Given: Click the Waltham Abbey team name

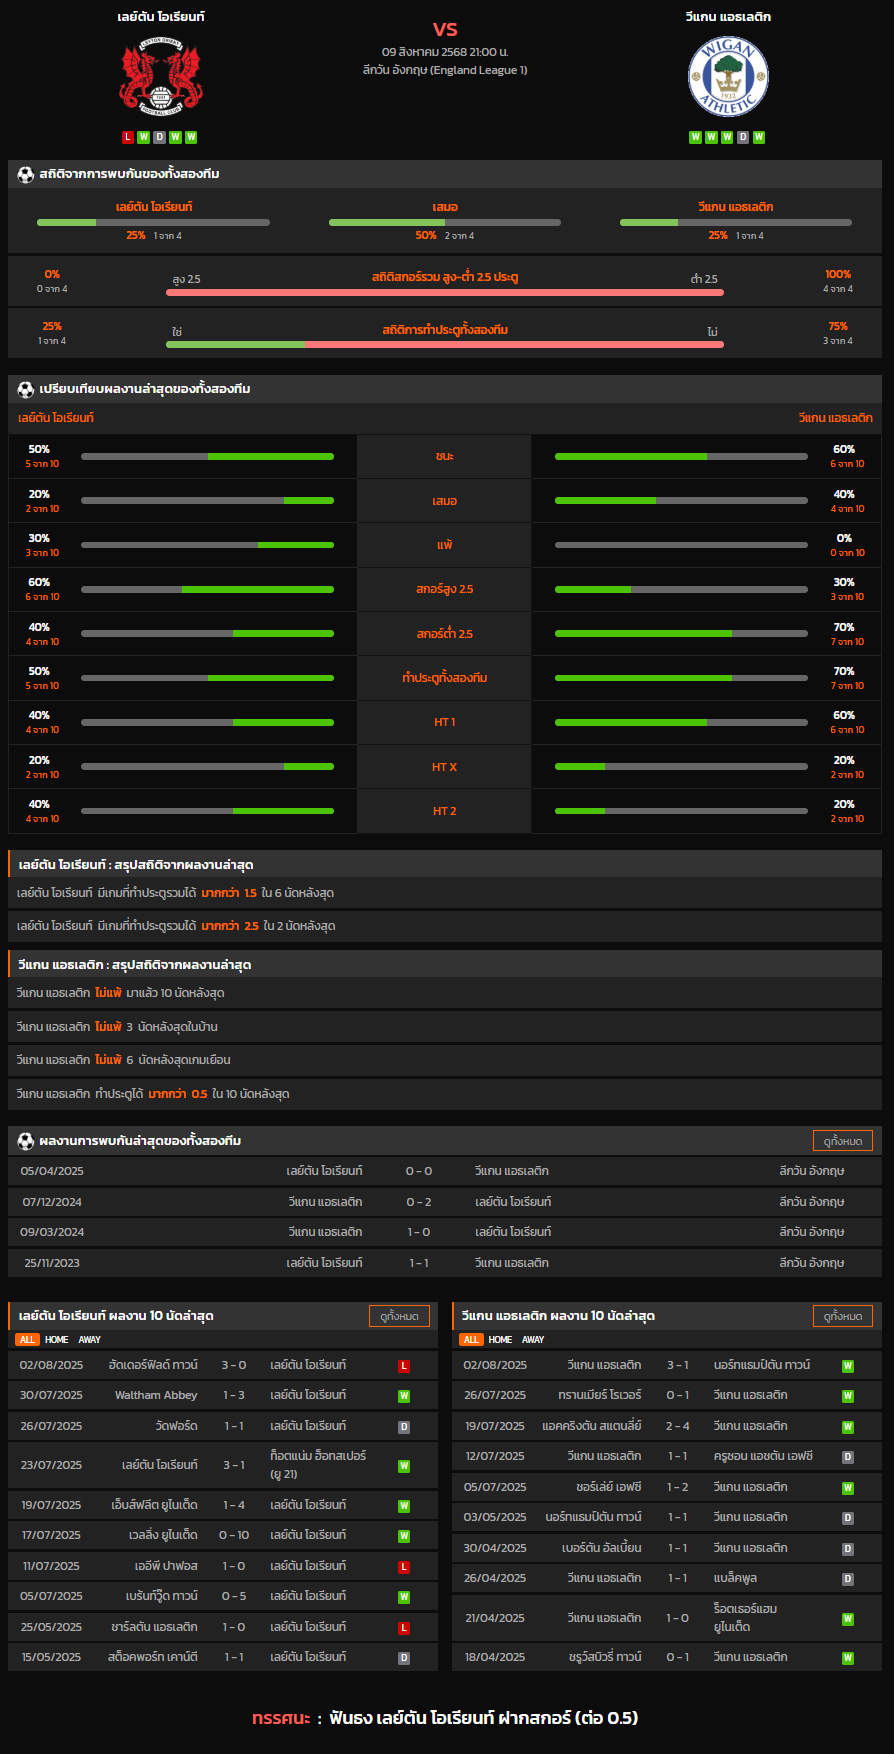Looking at the screenshot, I should click(x=156, y=1395).
